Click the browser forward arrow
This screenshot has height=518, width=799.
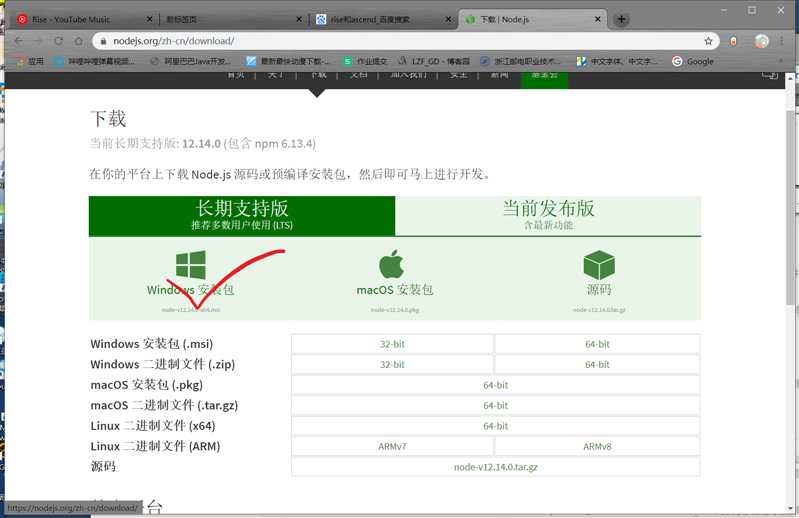pos(39,41)
